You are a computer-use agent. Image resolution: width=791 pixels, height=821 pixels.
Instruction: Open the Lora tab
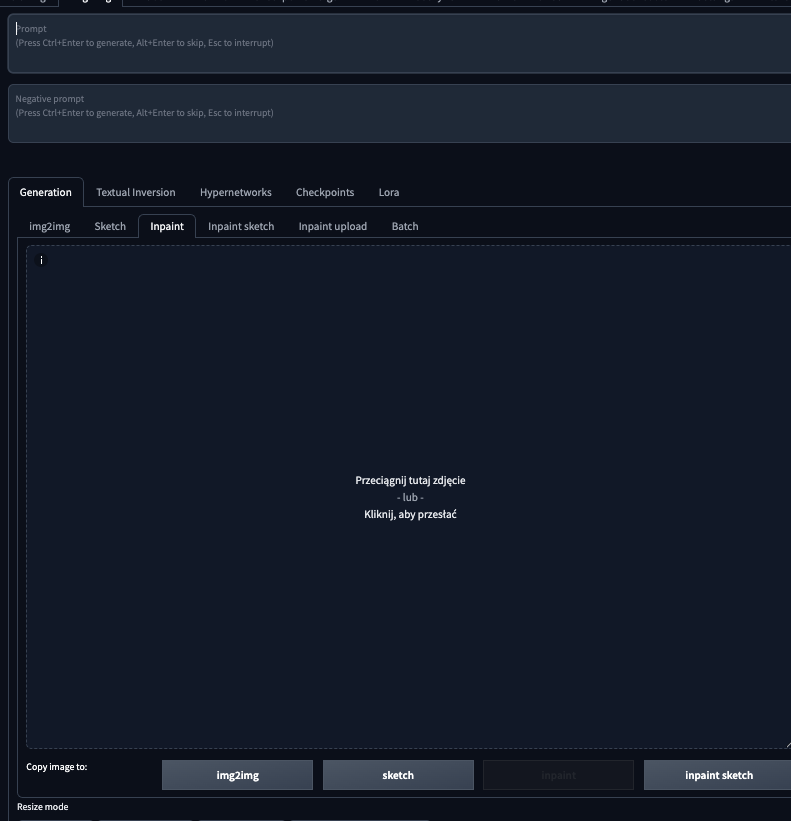pos(389,192)
